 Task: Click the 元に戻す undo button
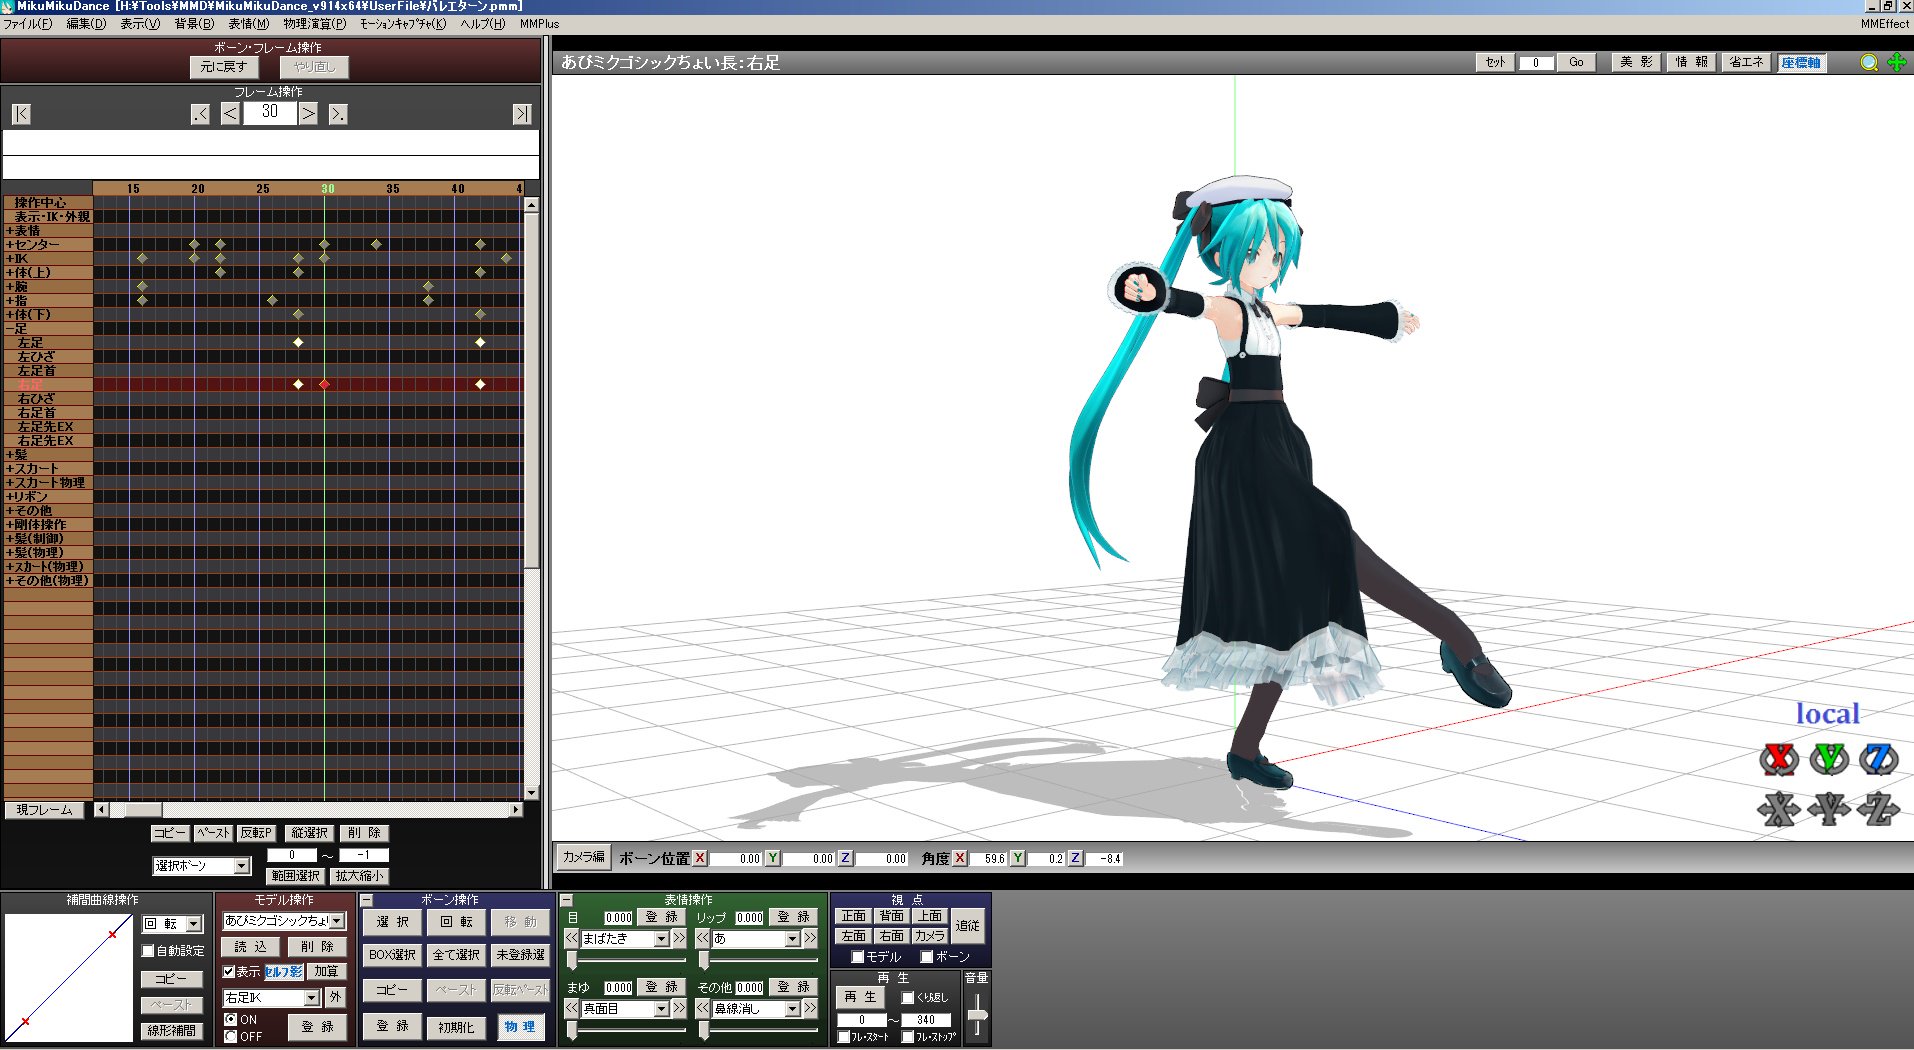(226, 67)
